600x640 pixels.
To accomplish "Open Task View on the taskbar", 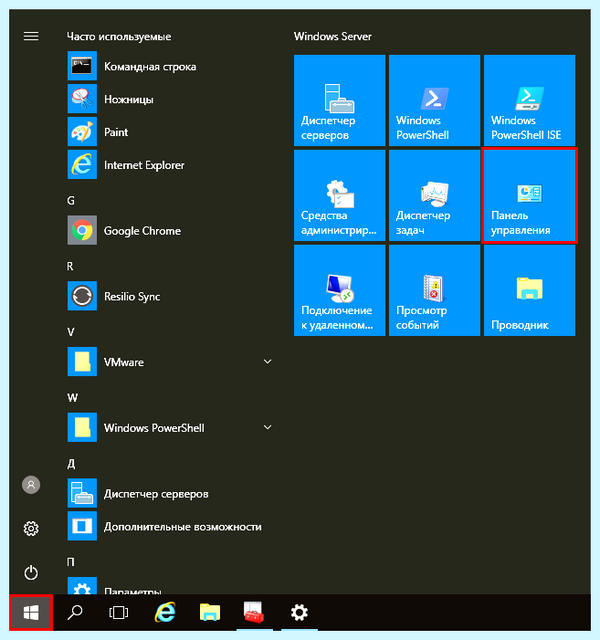I will click(119, 613).
